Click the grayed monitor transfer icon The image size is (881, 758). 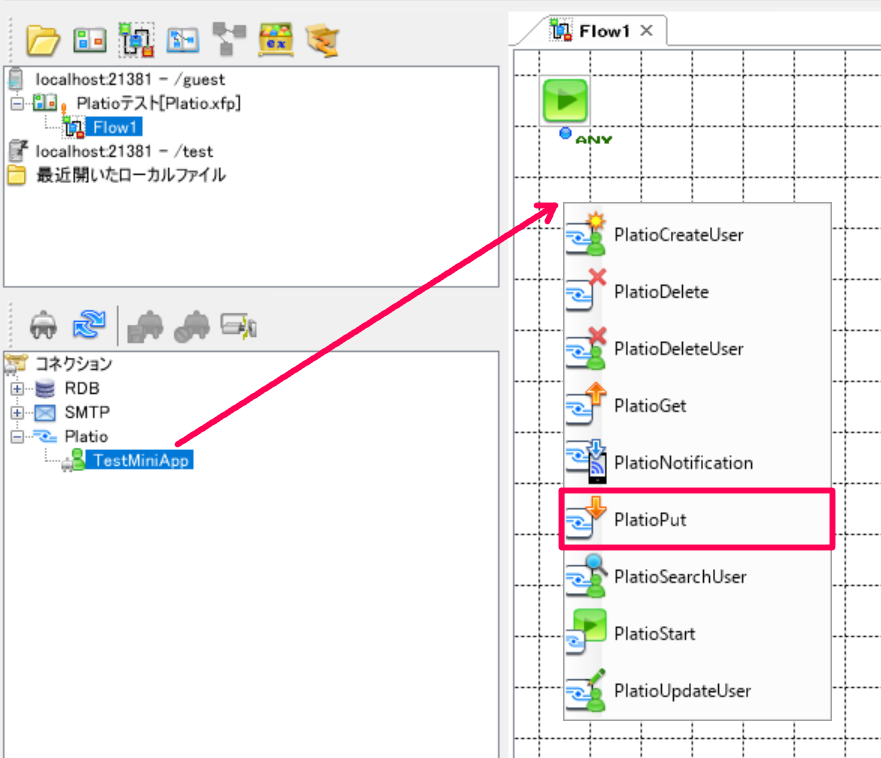click(239, 326)
